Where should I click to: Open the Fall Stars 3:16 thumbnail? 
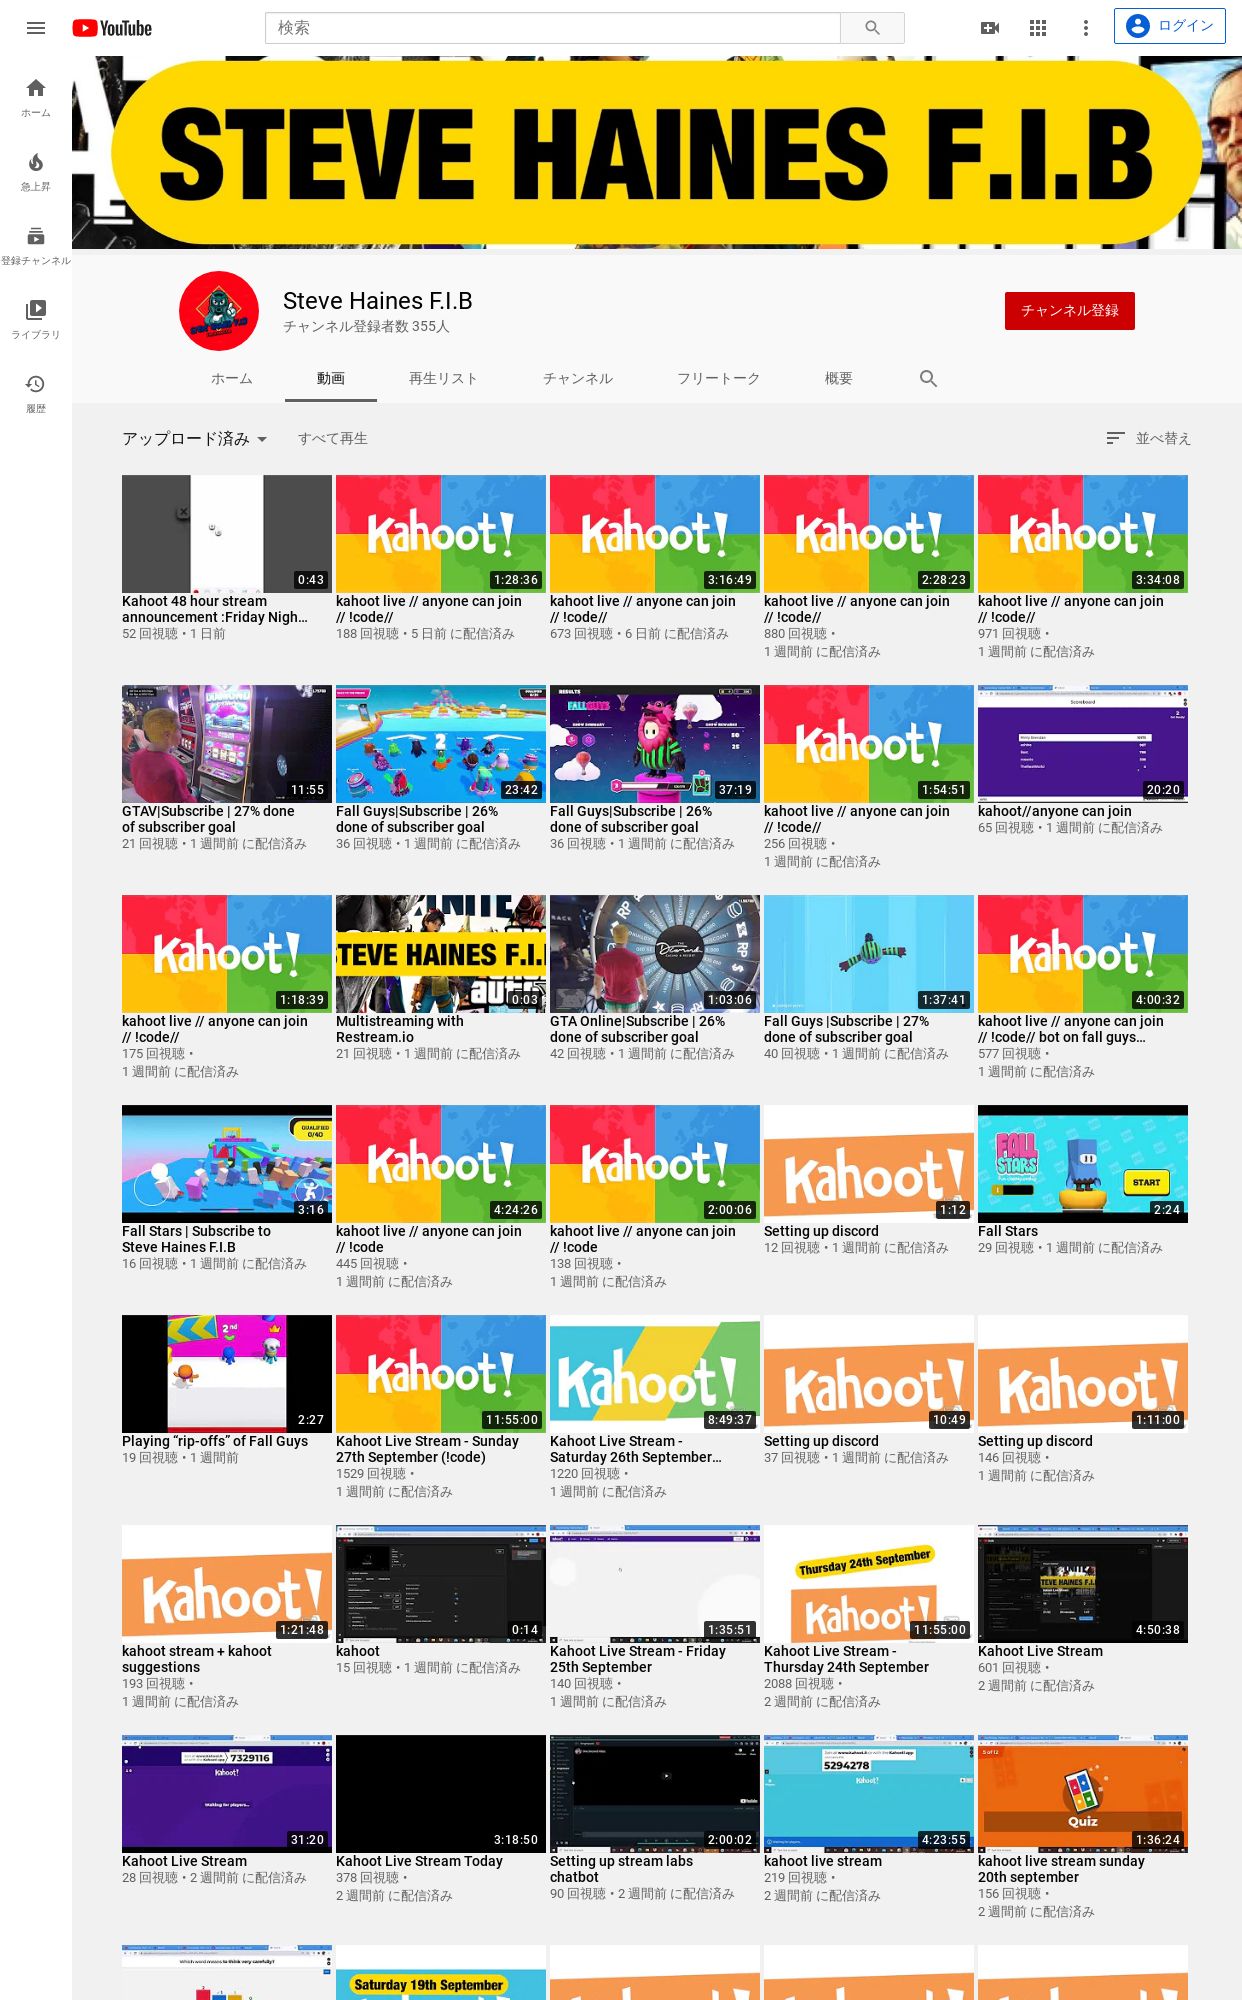click(227, 1164)
